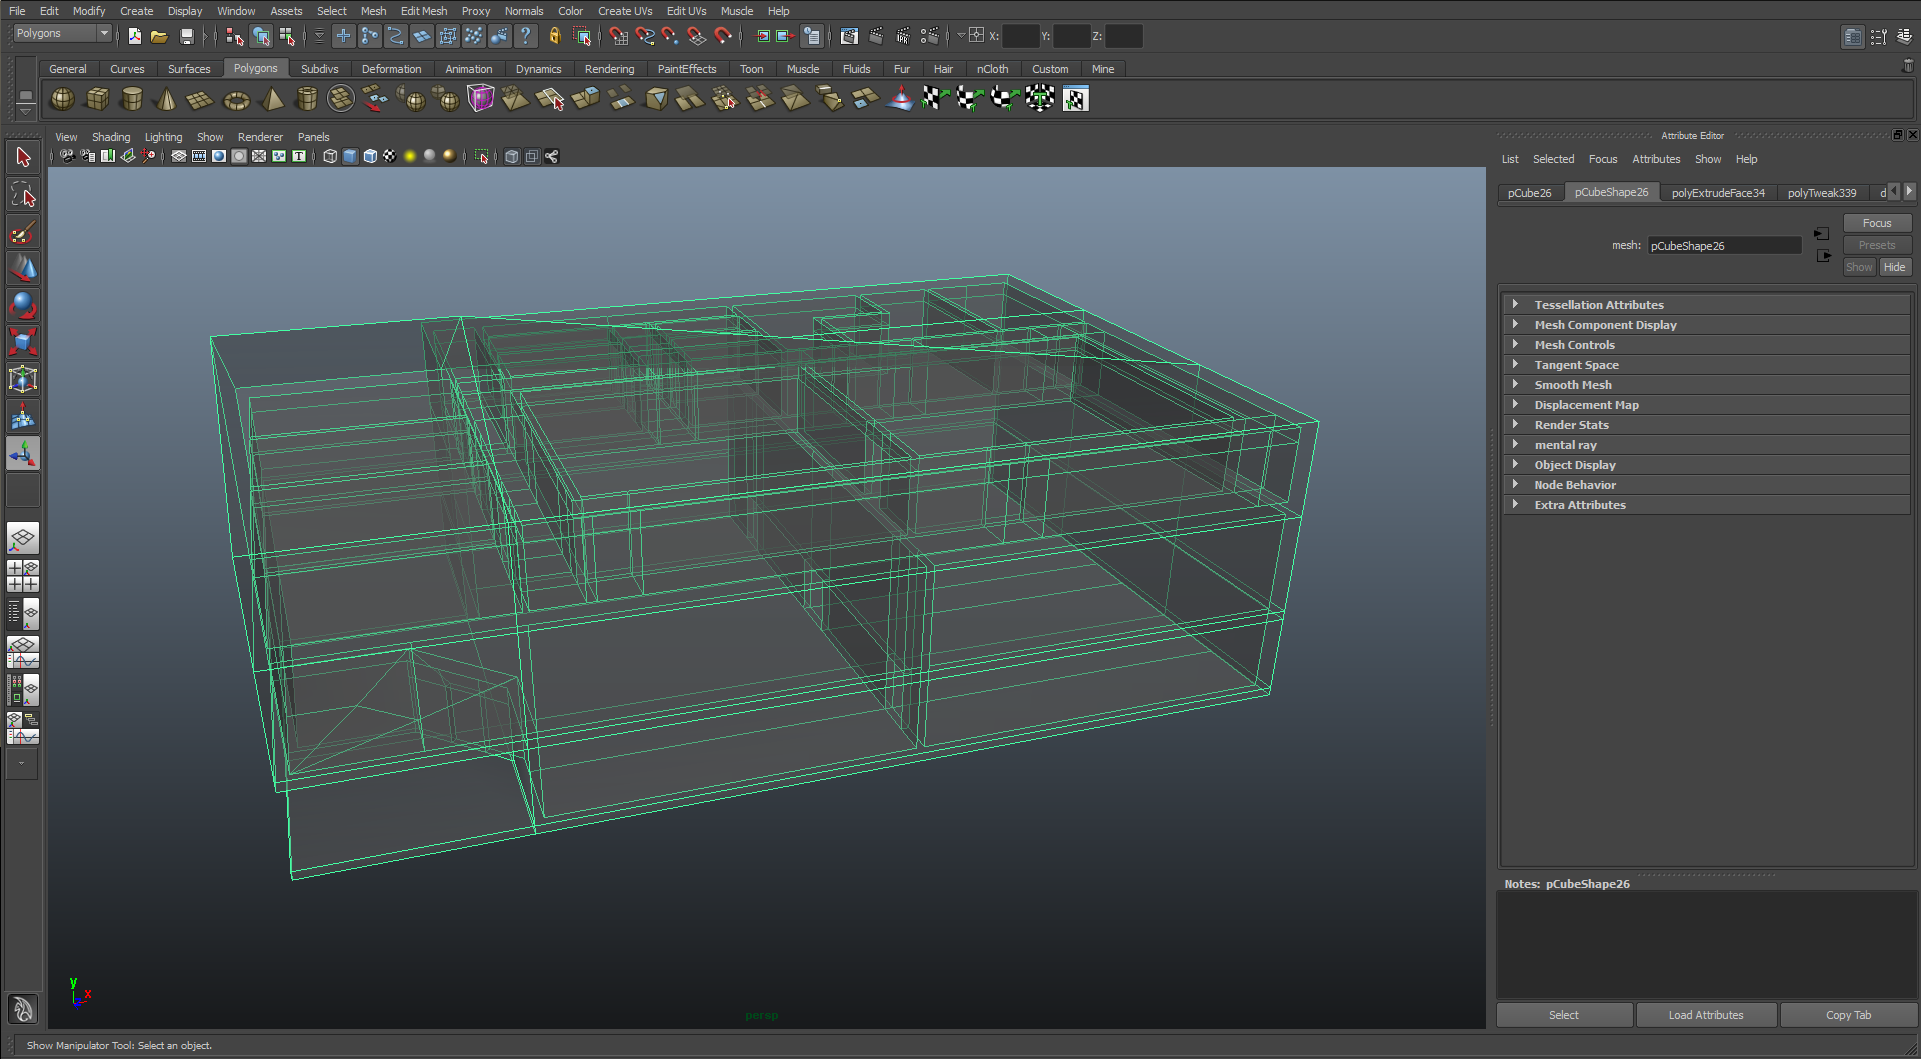The image size is (1921, 1059).
Task: Click the Copy Tab button
Action: pos(1848,1014)
